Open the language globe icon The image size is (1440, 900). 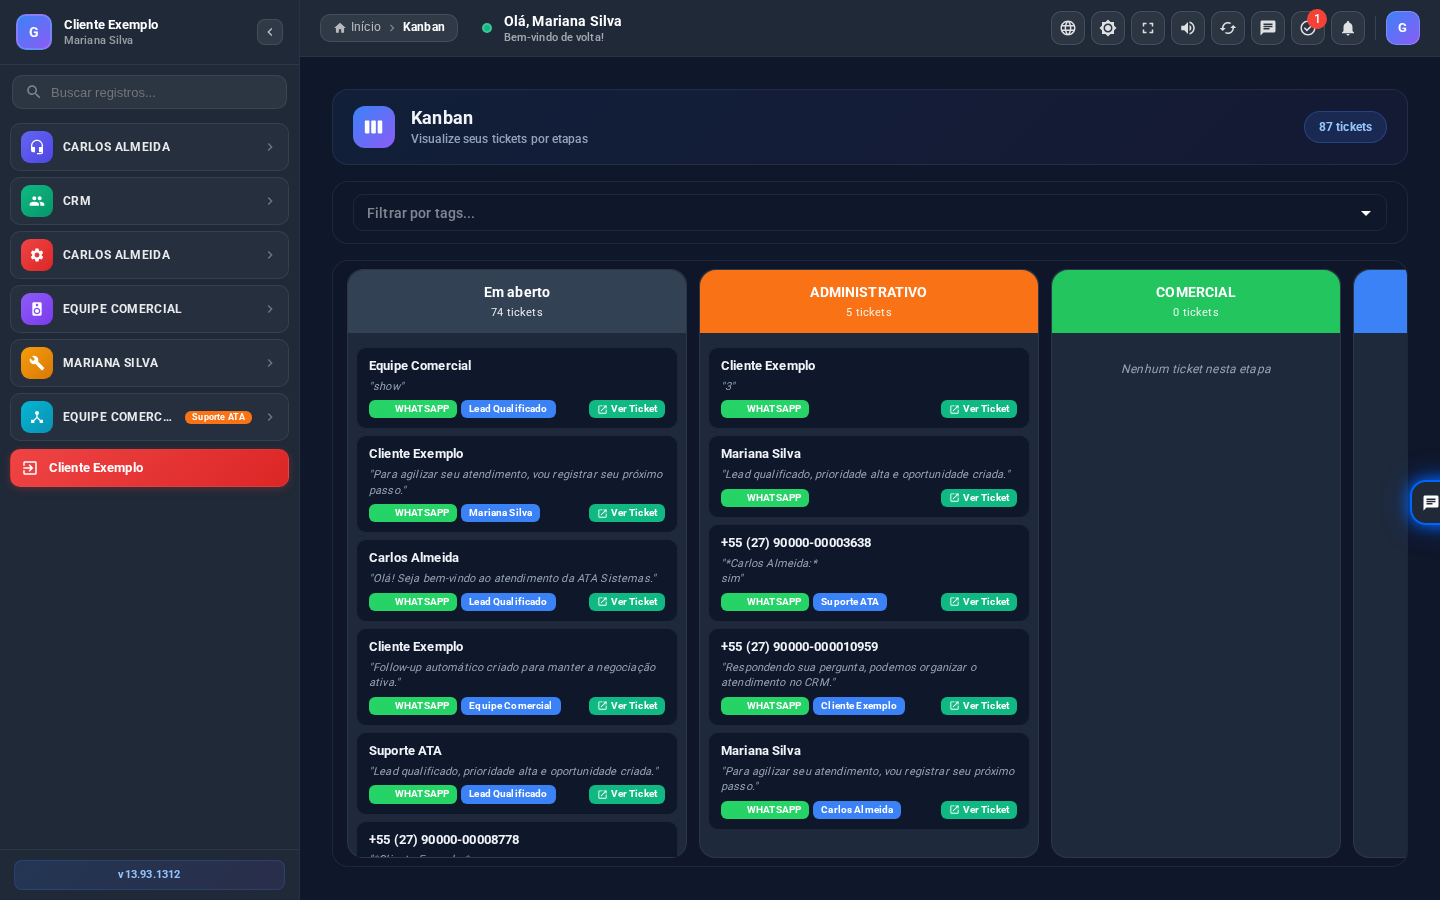(x=1068, y=28)
